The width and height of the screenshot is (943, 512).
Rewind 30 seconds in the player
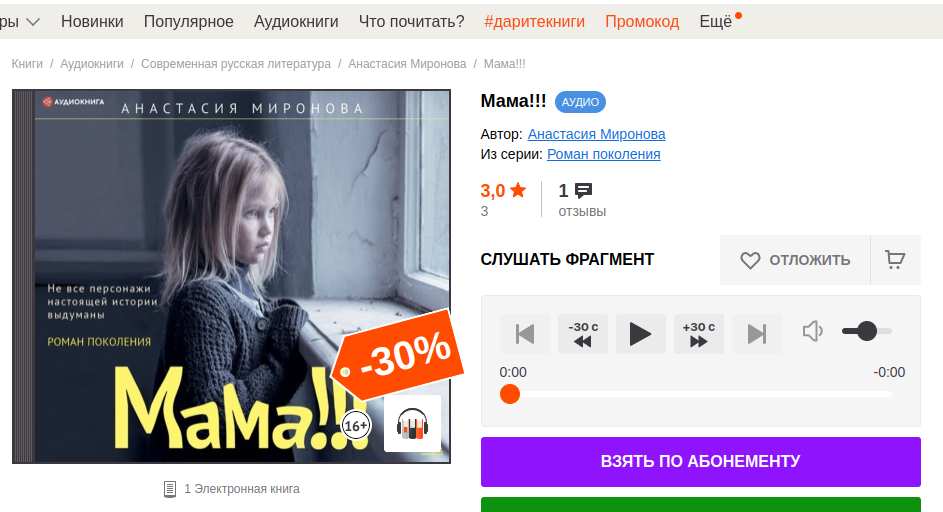[583, 334]
